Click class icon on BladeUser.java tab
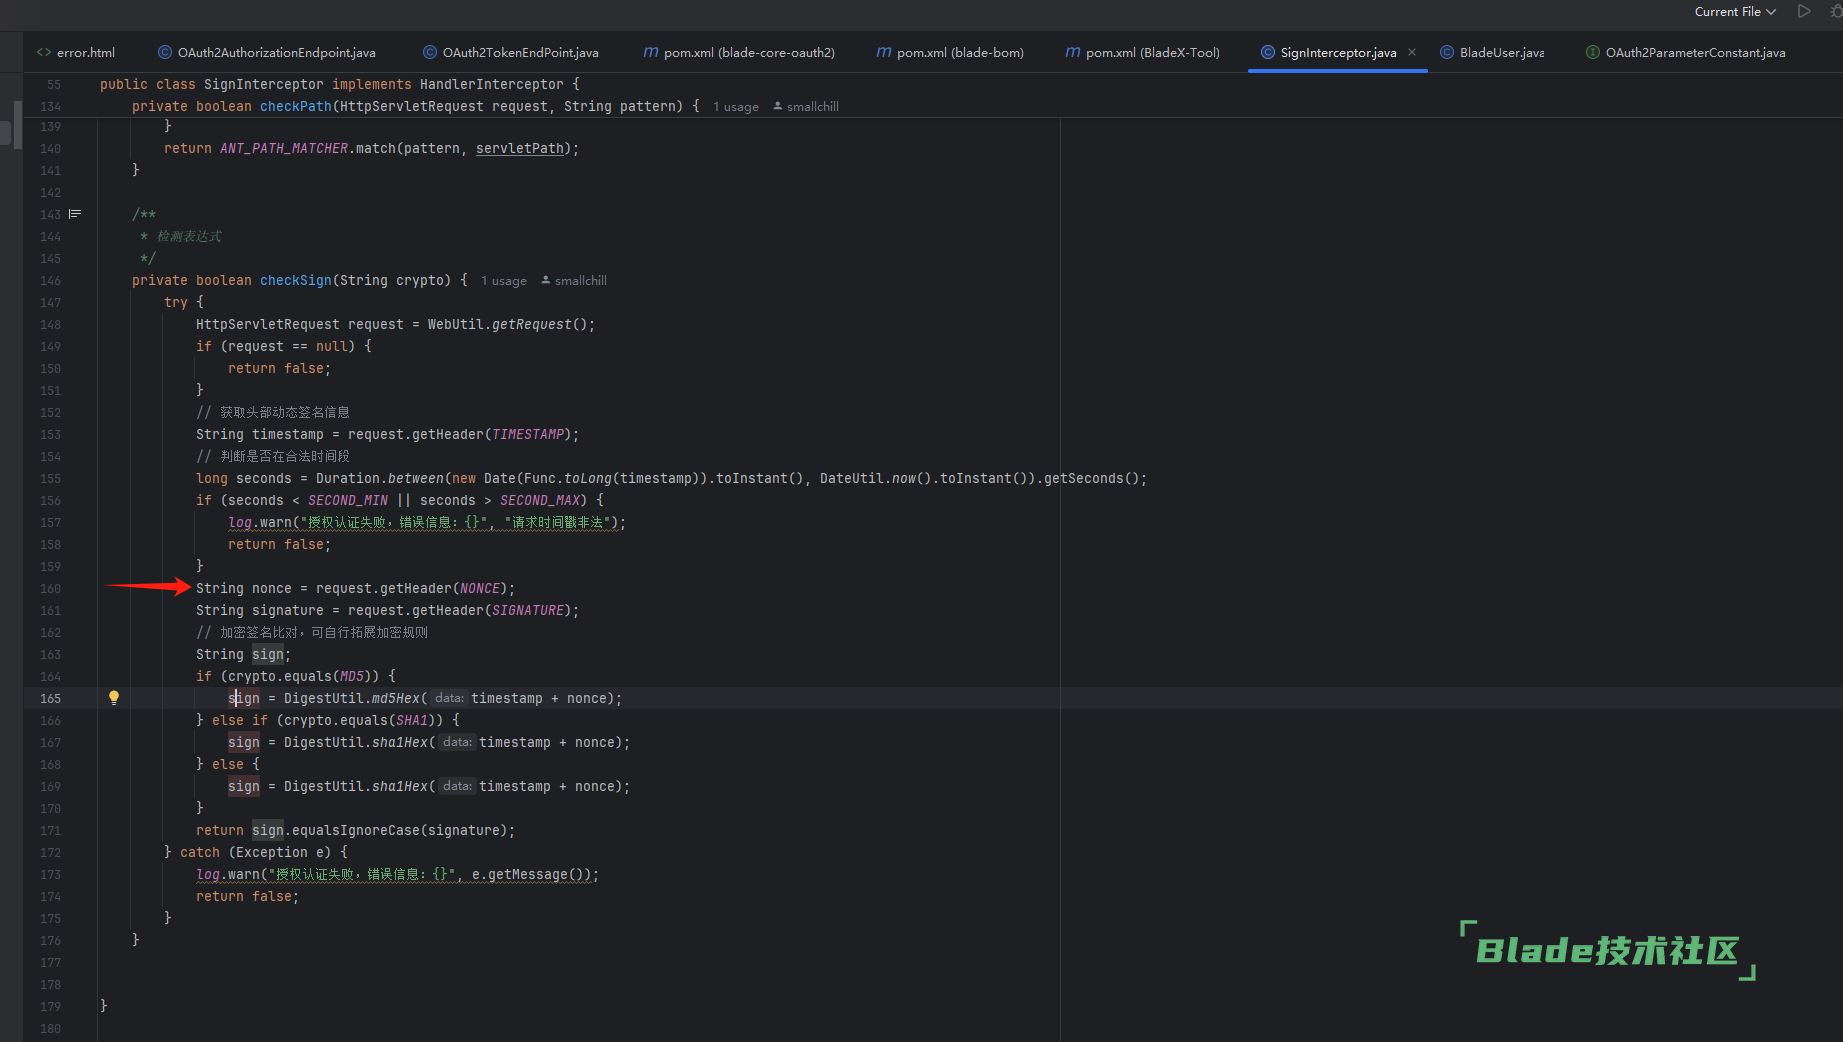This screenshot has width=1843, height=1042. pyautogui.click(x=1447, y=53)
